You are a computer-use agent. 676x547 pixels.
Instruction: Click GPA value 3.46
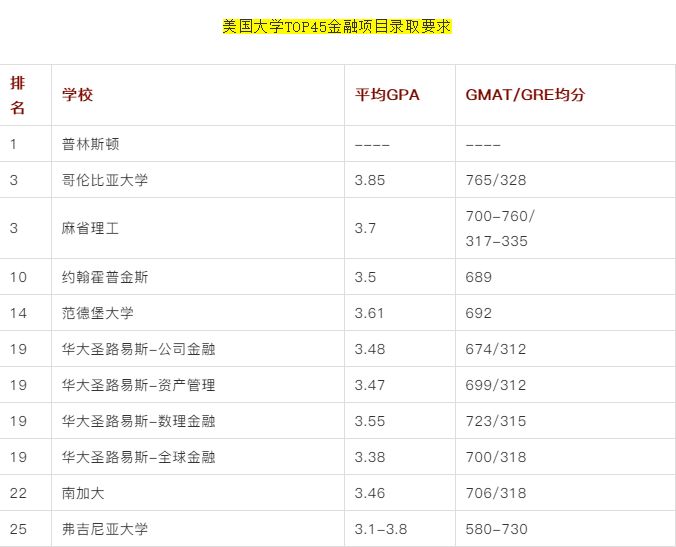point(369,493)
